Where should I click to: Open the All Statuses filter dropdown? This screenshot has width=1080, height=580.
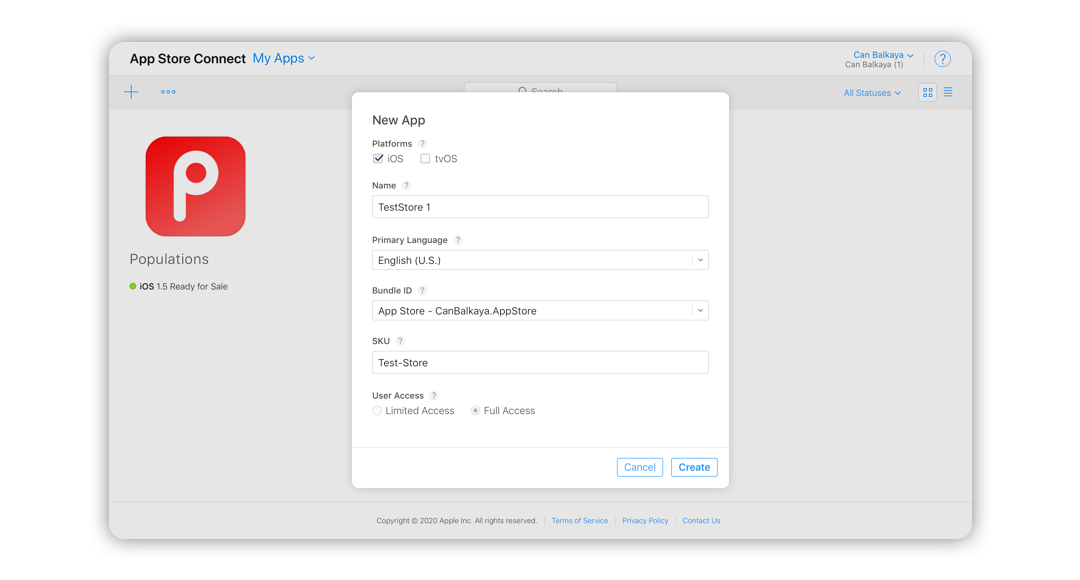tap(872, 93)
